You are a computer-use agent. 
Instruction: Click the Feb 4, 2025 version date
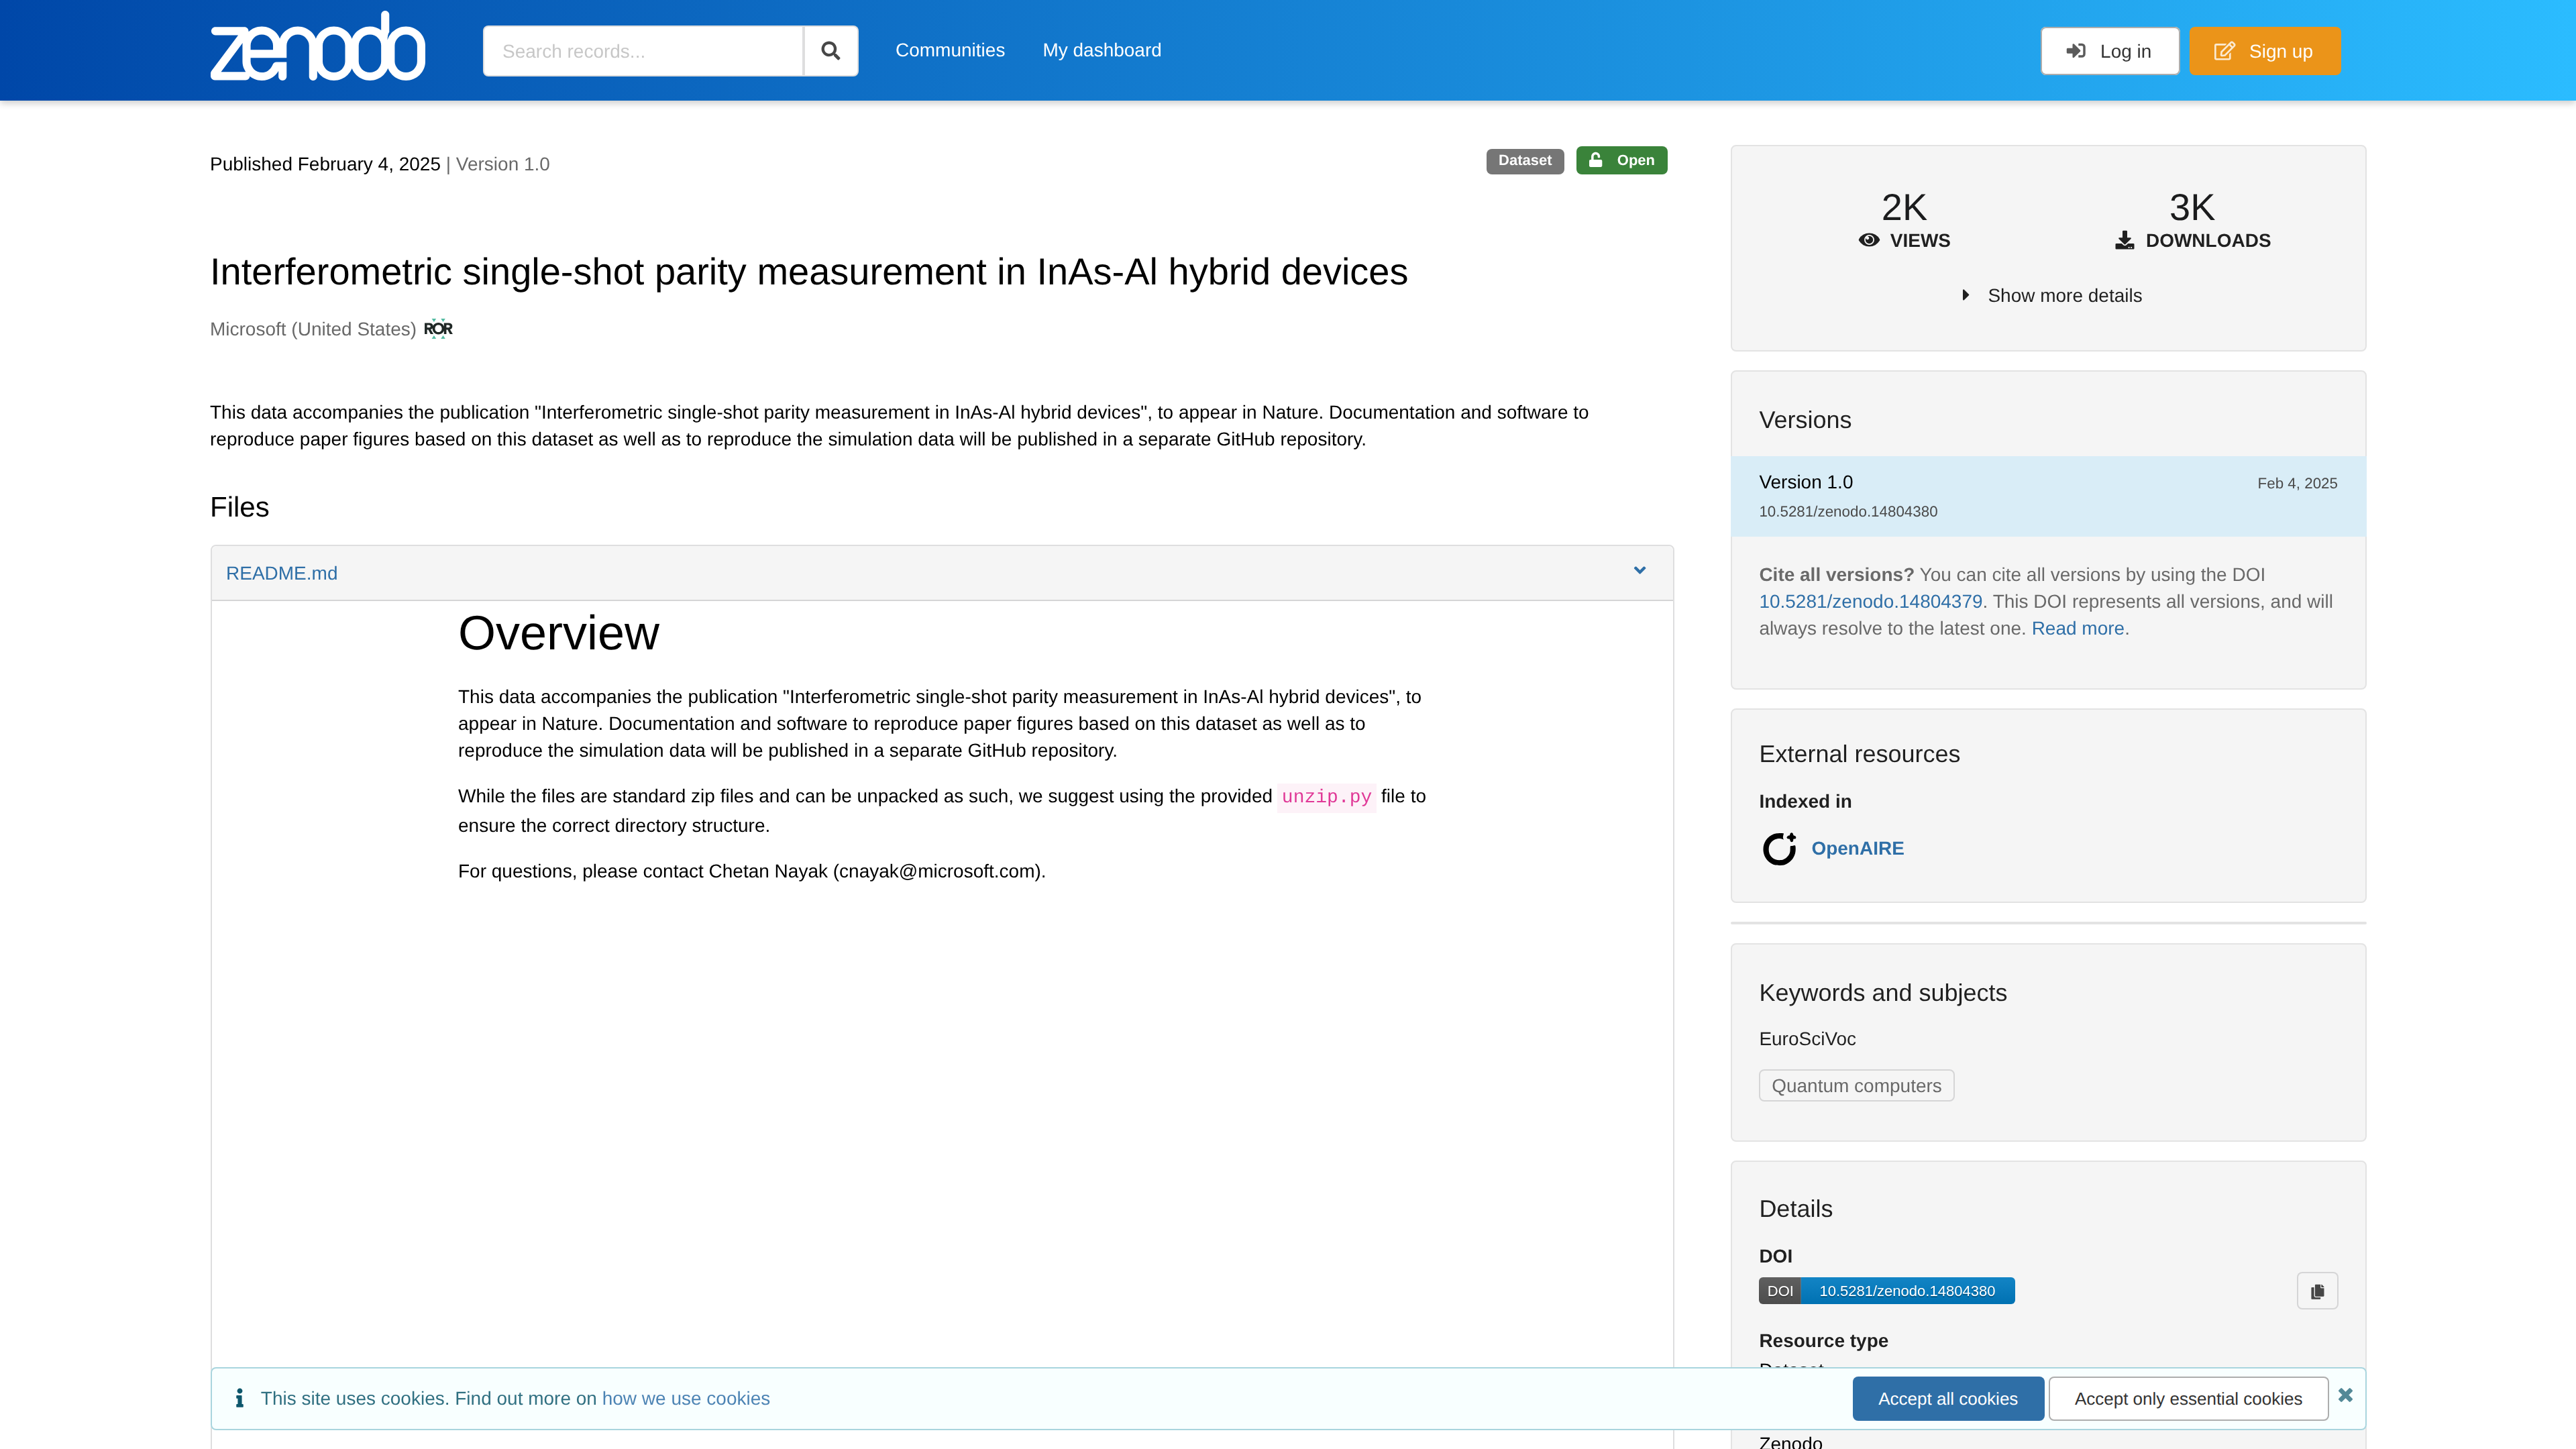[2297, 483]
